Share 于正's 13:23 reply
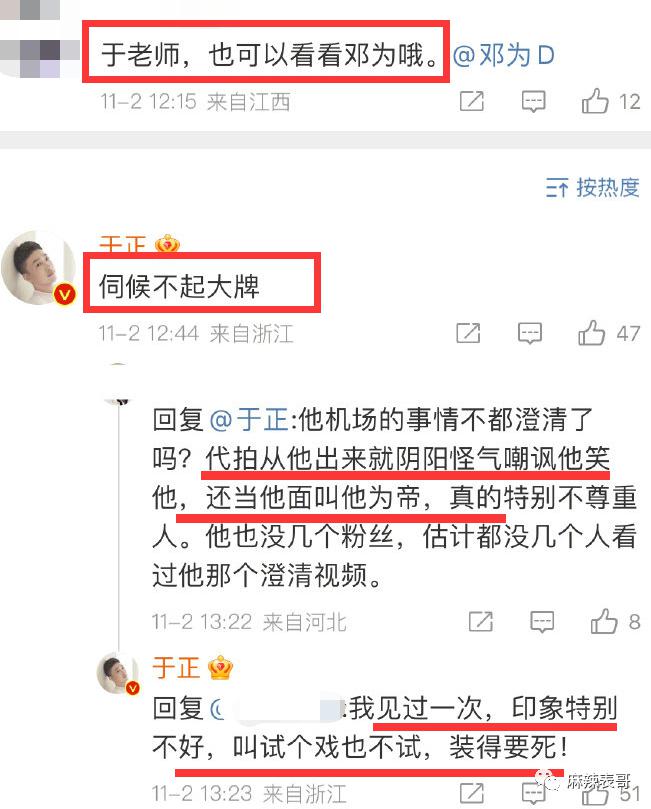The height and width of the screenshot is (809, 651). [x=471, y=793]
